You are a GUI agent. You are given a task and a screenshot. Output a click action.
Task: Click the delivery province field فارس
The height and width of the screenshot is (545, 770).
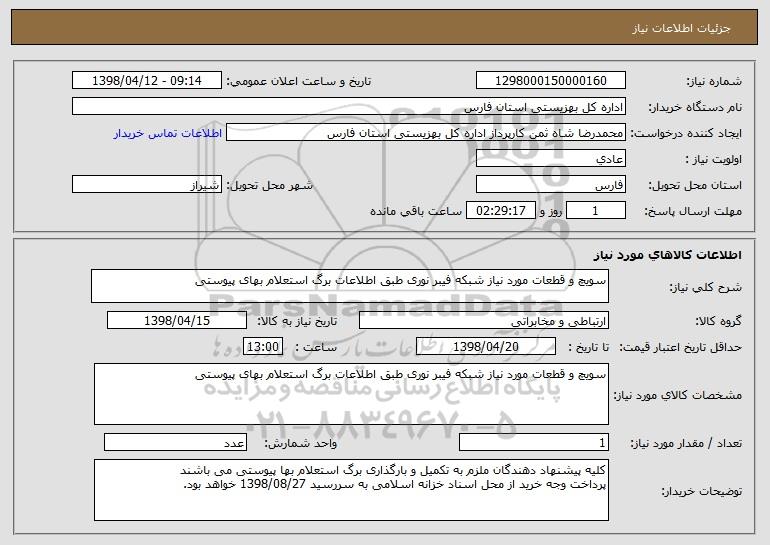[x=550, y=185]
